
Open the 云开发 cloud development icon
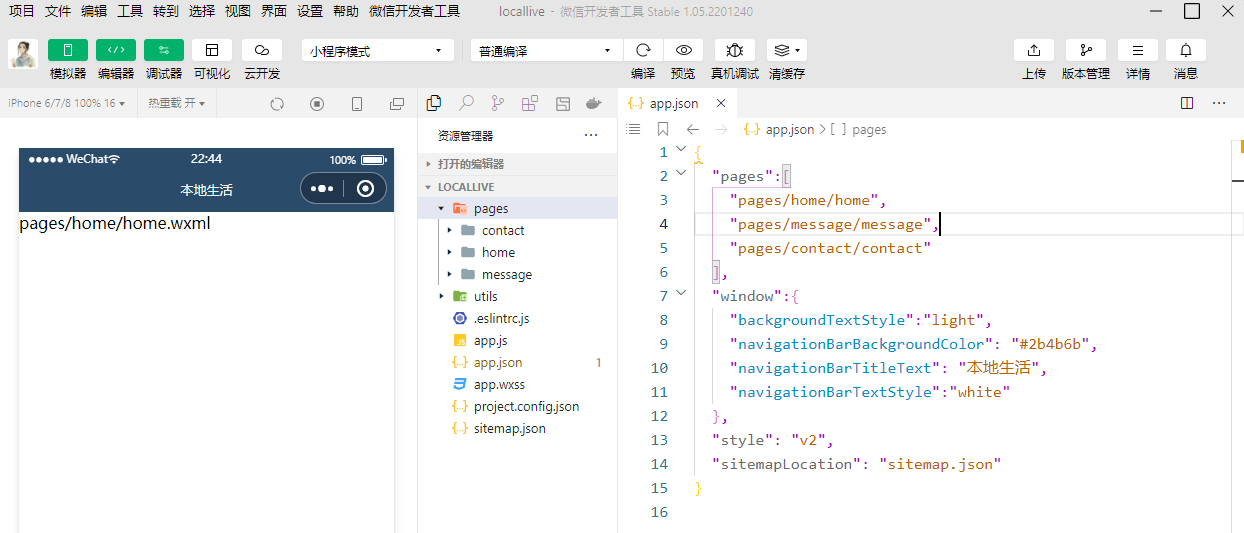[262, 50]
